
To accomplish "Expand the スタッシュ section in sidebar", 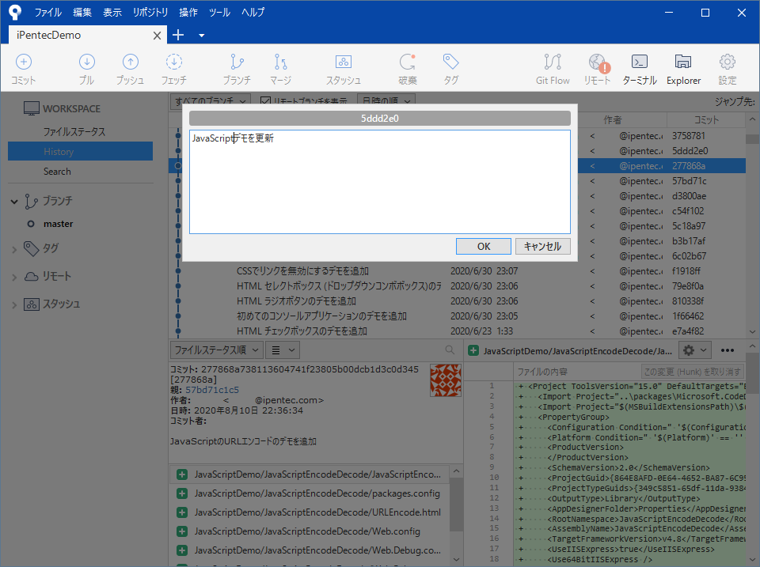I will 14,305.
